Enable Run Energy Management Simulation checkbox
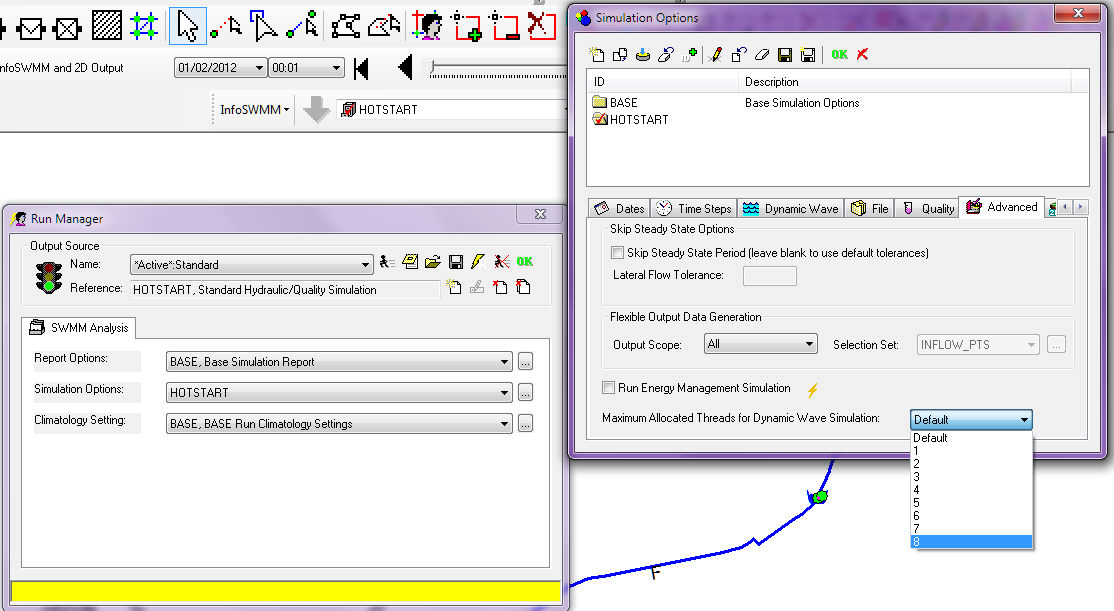 click(608, 387)
